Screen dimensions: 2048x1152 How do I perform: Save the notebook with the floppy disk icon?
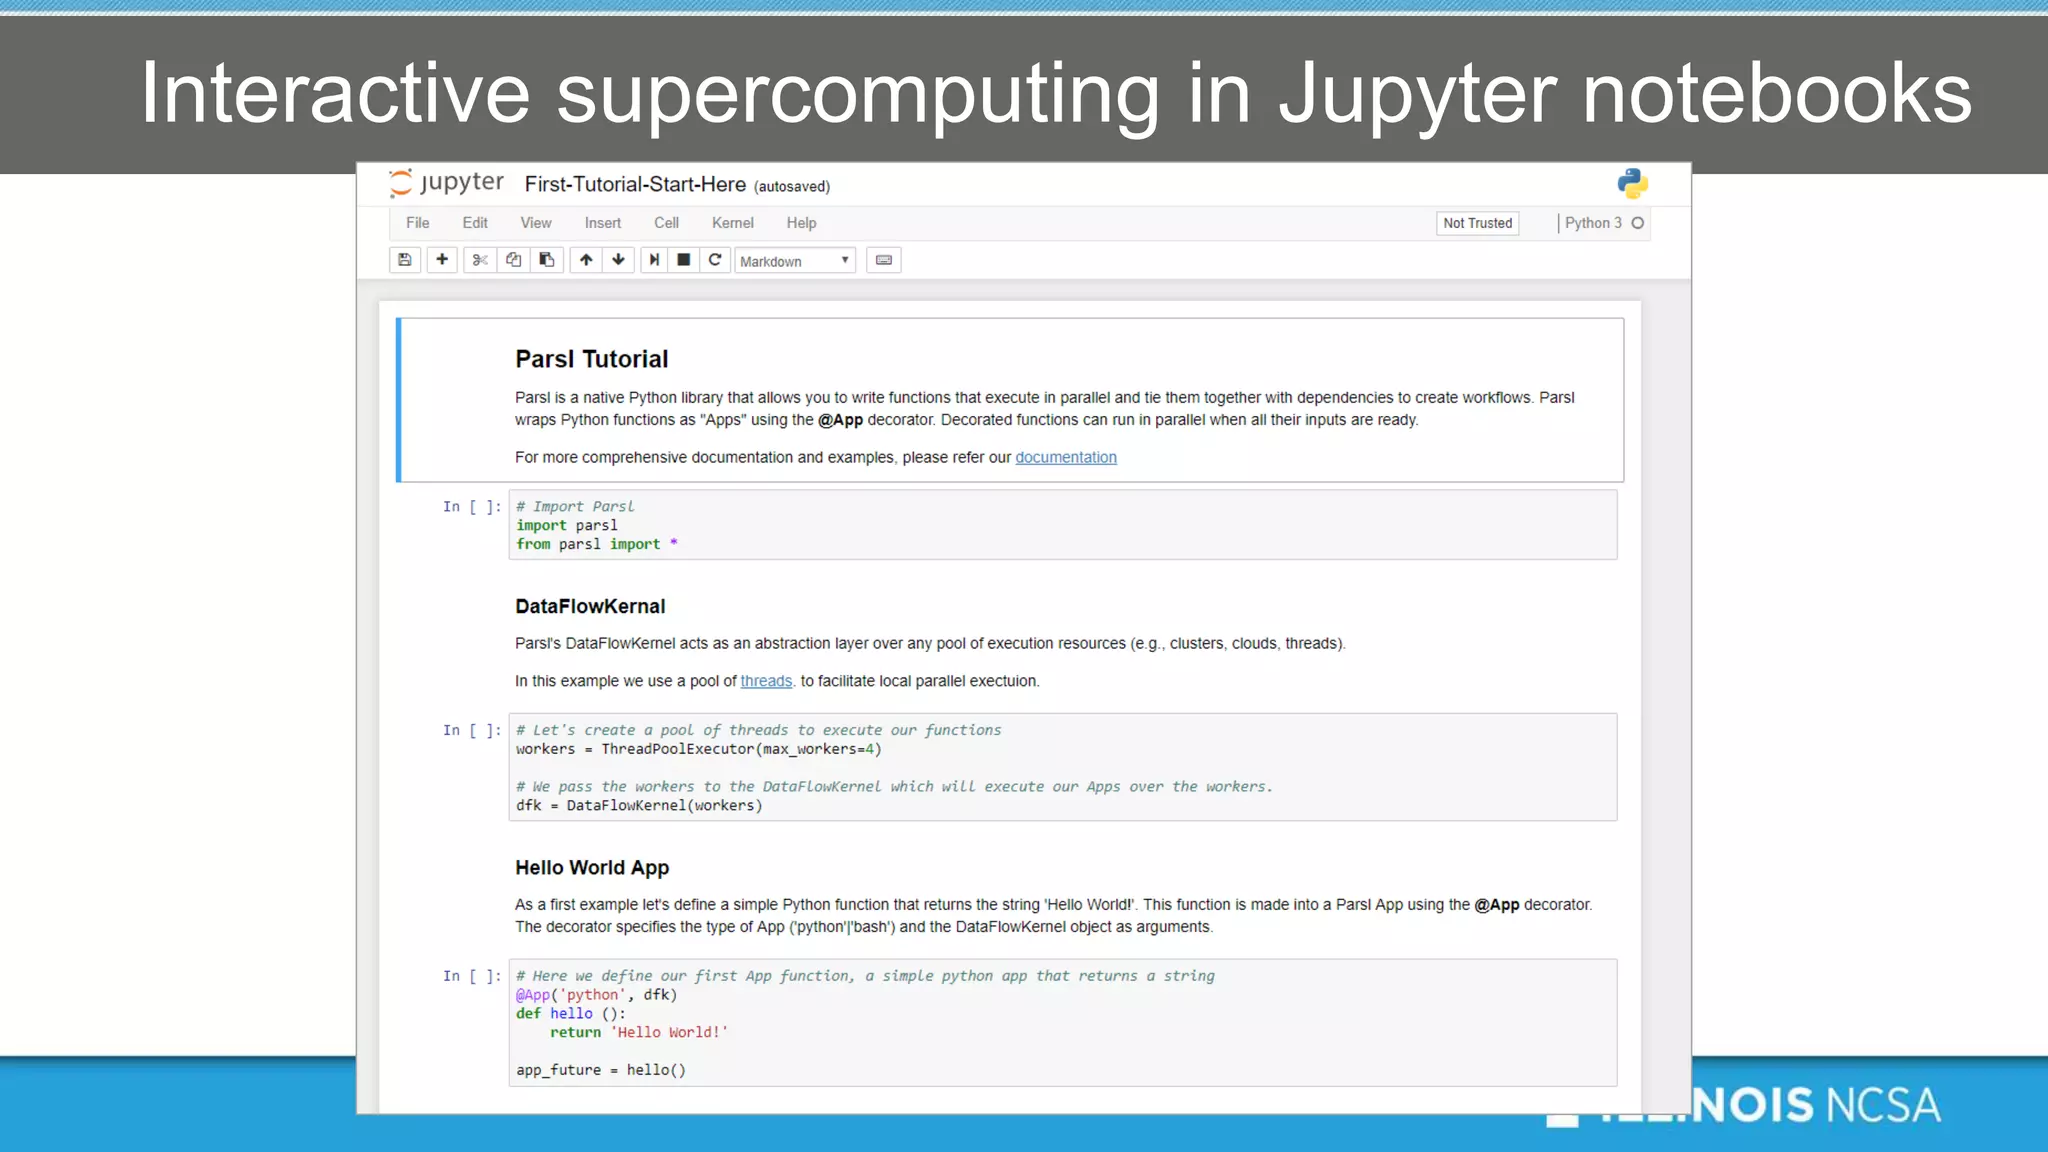click(x=405, y=260)
